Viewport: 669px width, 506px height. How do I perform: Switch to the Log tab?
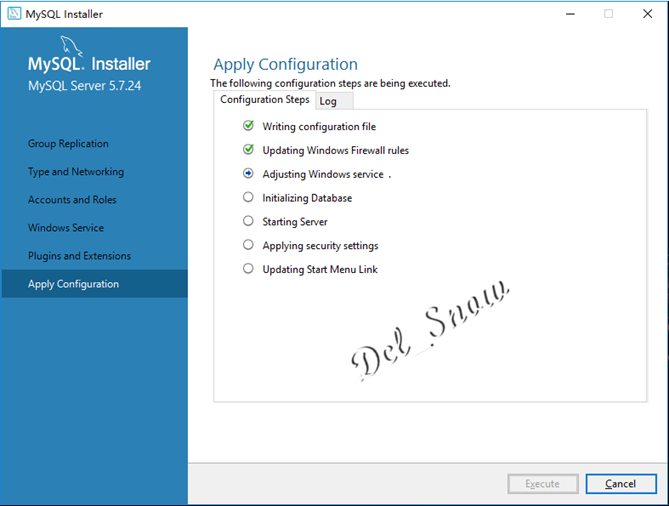[334, 101]
